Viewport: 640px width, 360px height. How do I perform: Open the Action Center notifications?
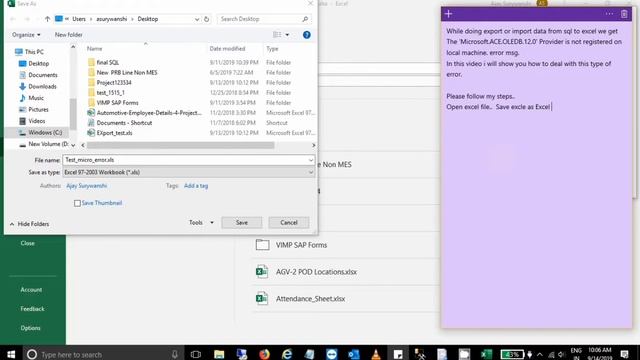tap(624, 354)
